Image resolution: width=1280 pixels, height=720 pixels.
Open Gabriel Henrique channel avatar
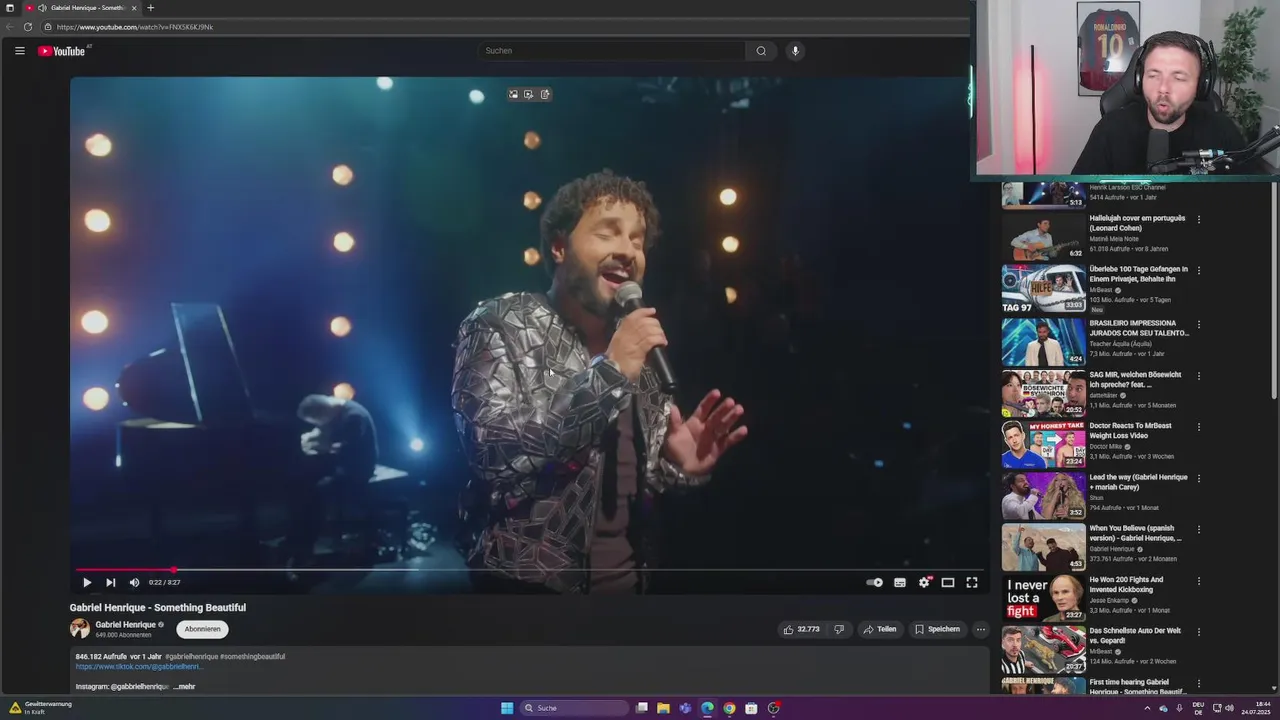80,629
